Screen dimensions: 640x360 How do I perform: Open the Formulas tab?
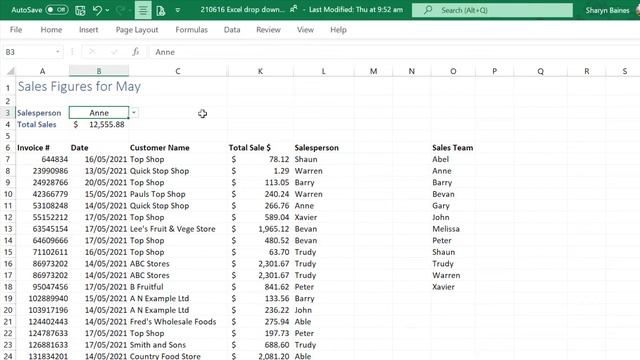[x=191, y=30]
